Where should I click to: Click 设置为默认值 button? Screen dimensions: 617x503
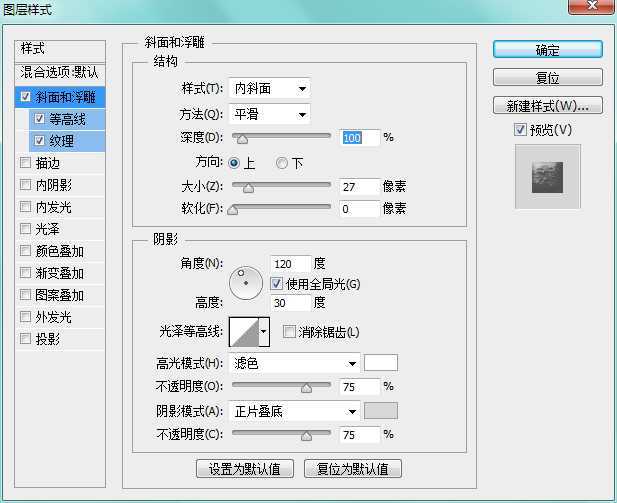click(x=244, y=468)
